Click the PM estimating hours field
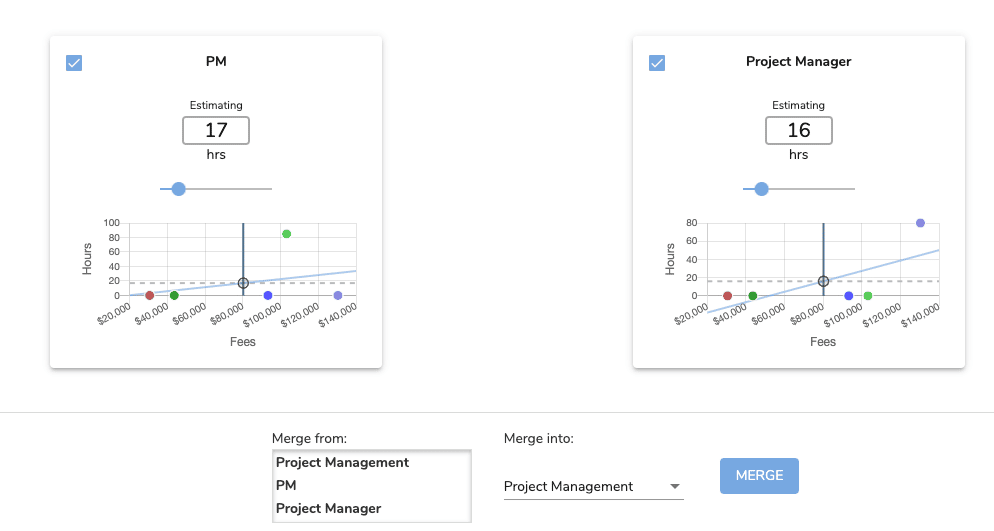The image size is (994, 531). (x=216, y=130)
